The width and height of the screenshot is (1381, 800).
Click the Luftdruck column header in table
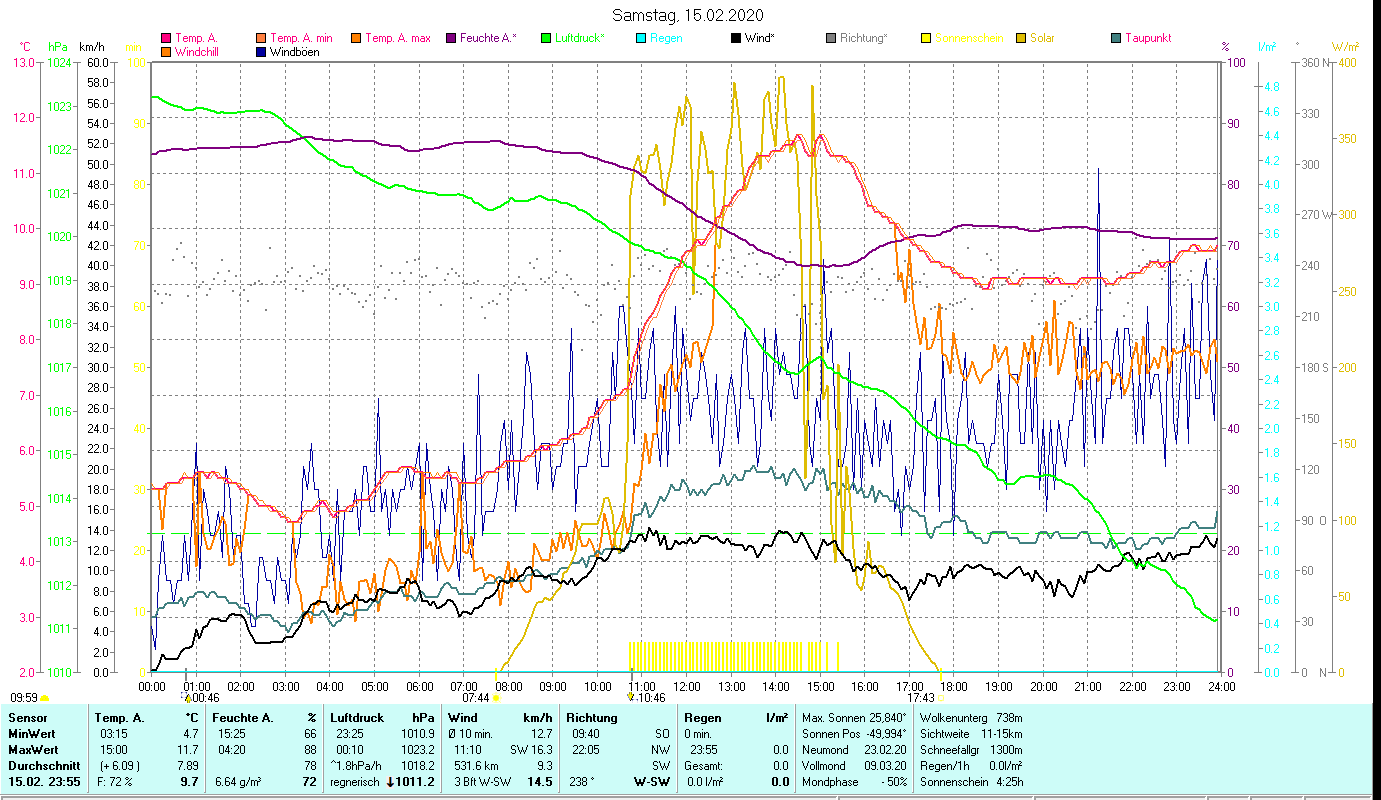coord(357,718)
